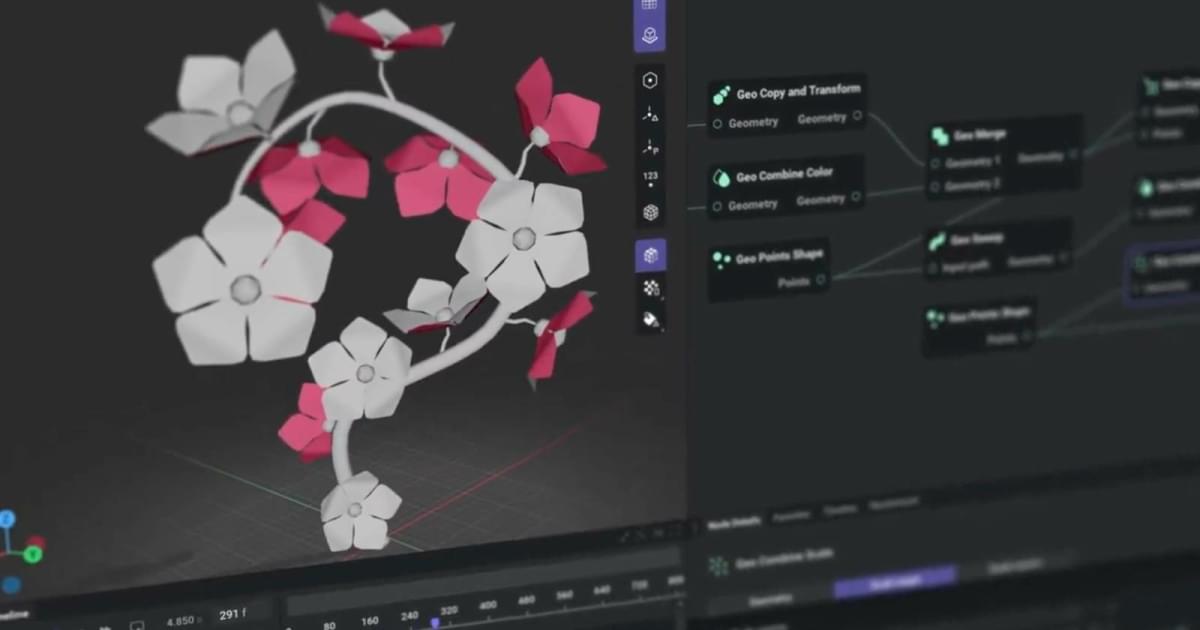Click the wireframe cube icon below 123

(x=651, y=212)
